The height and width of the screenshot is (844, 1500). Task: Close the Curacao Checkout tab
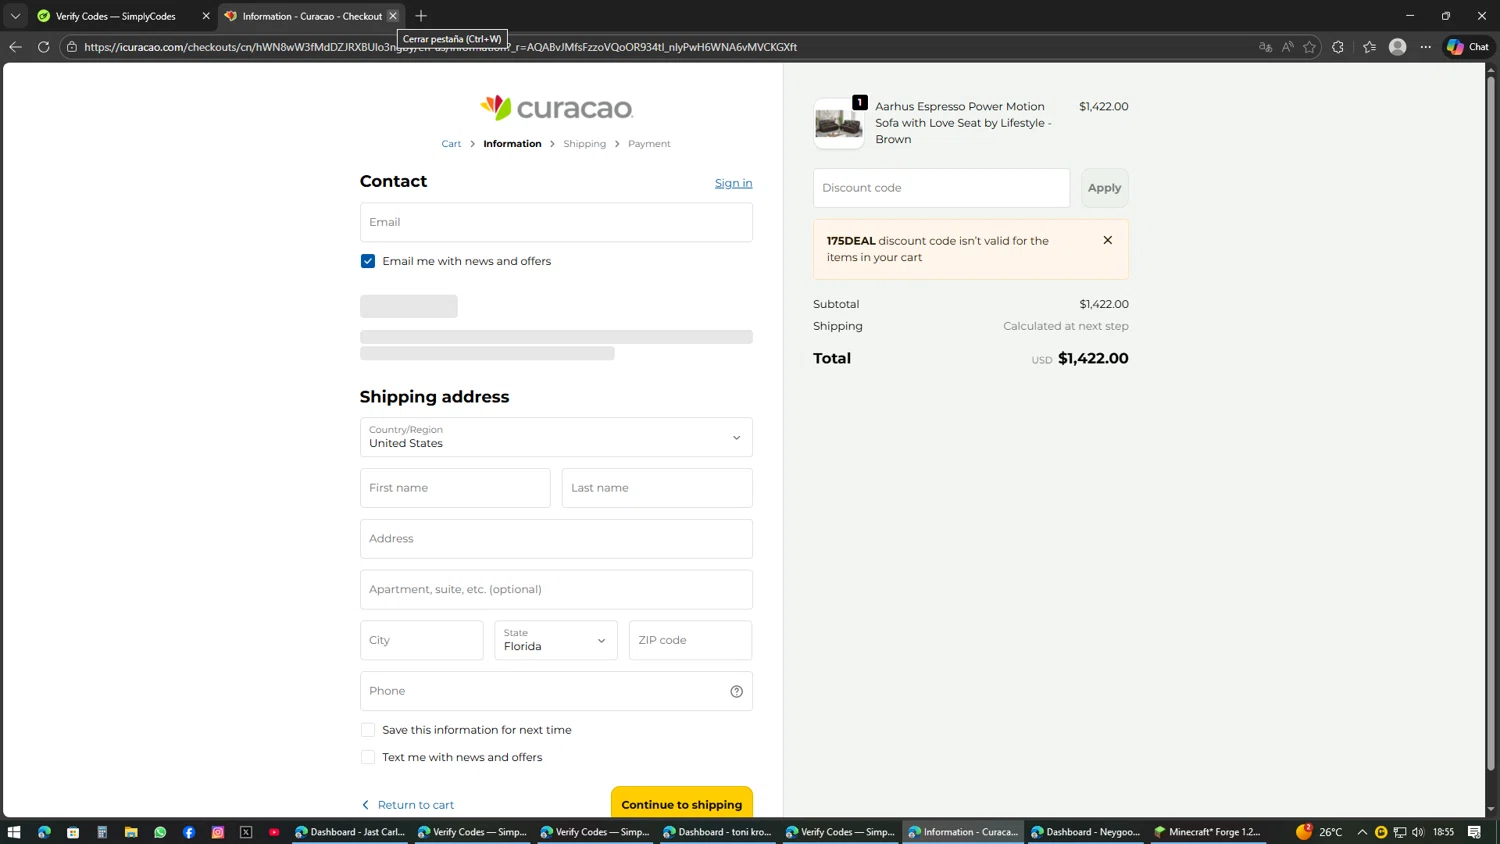[x=393, y=16]
